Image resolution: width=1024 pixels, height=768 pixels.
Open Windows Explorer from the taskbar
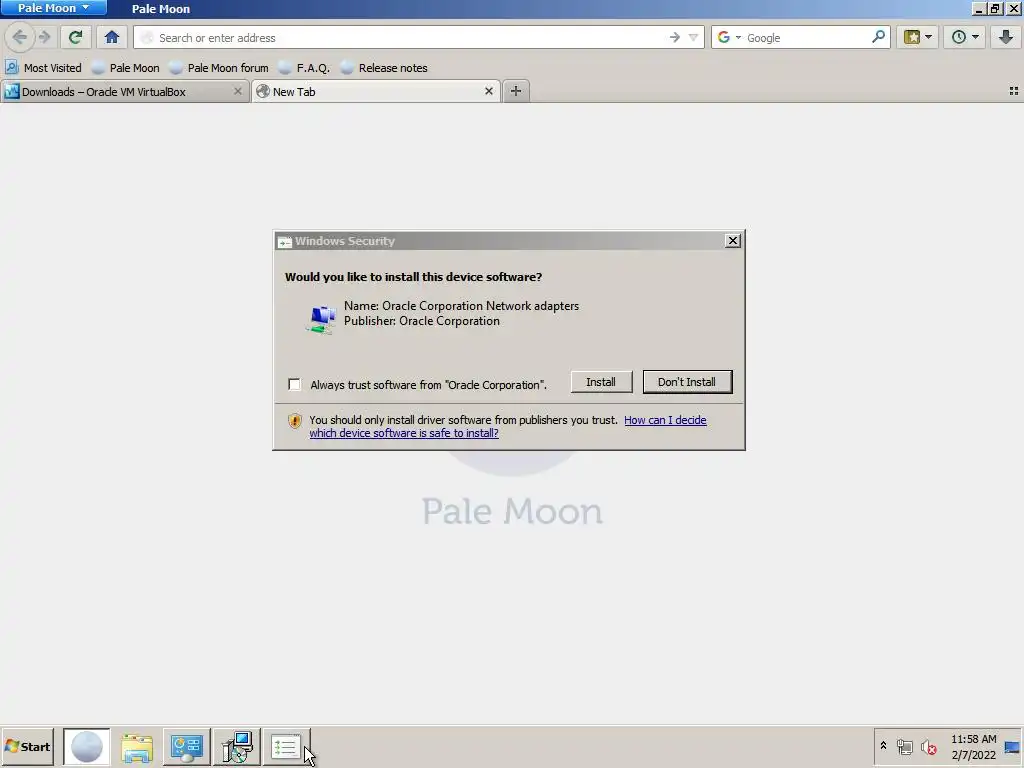pos(136,746)
